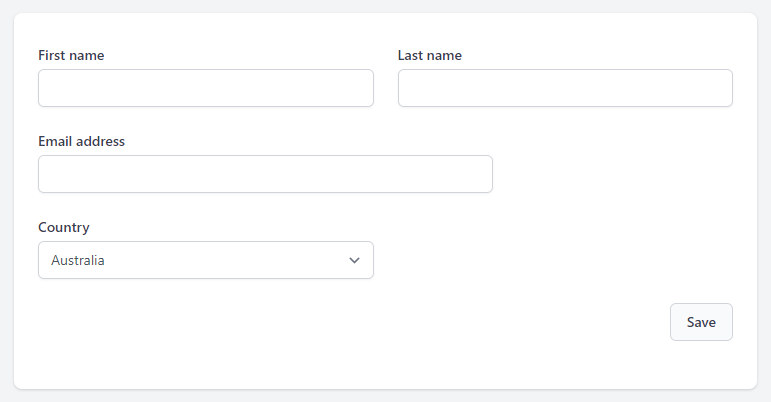Focus the Last name text field

(565, 88)
